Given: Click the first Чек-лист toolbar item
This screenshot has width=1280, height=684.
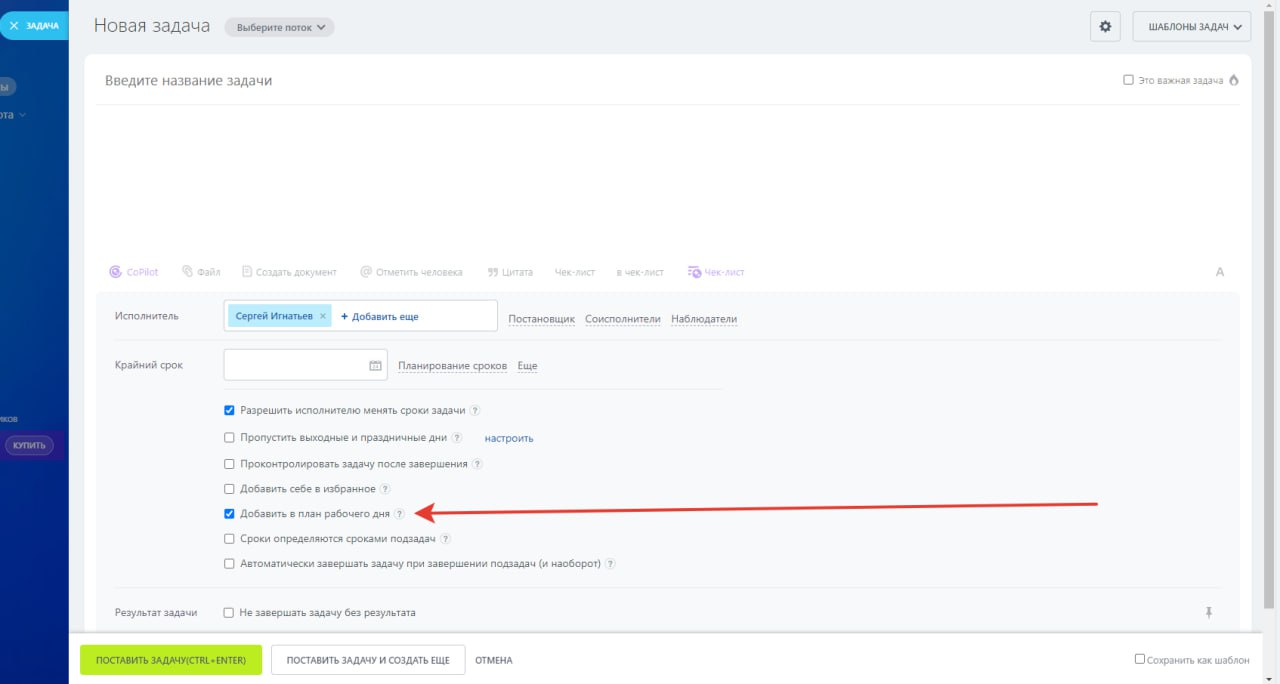Looking at the screenshot, I should click(x=575, y=272).
